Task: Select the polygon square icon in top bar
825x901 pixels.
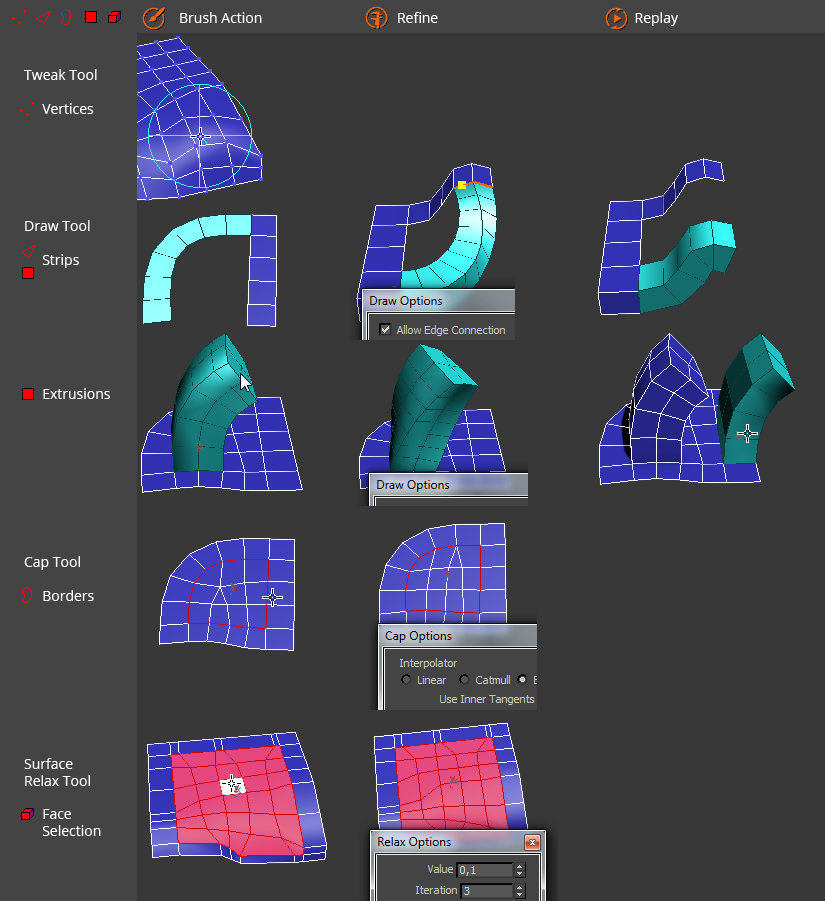Action: [x=91, y=18]
